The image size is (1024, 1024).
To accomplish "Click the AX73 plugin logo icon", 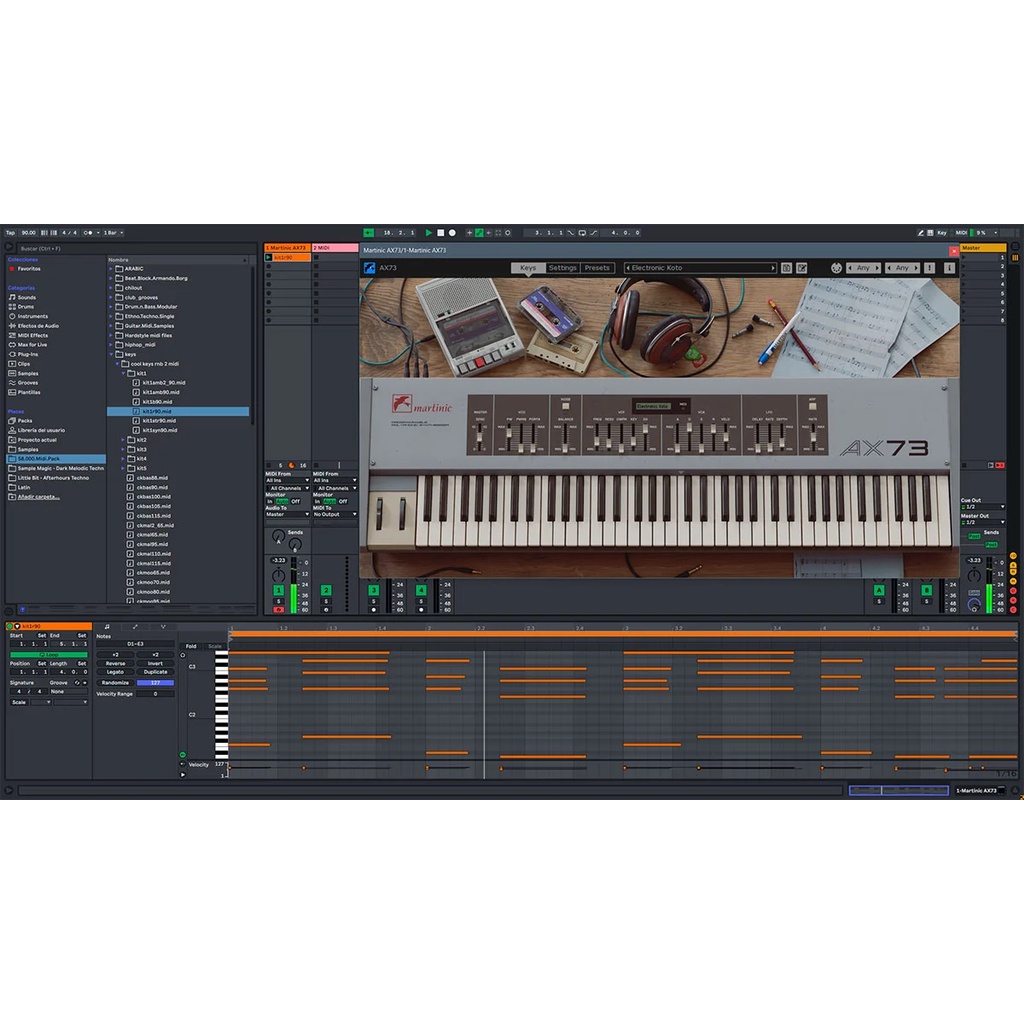I will 370,268.
